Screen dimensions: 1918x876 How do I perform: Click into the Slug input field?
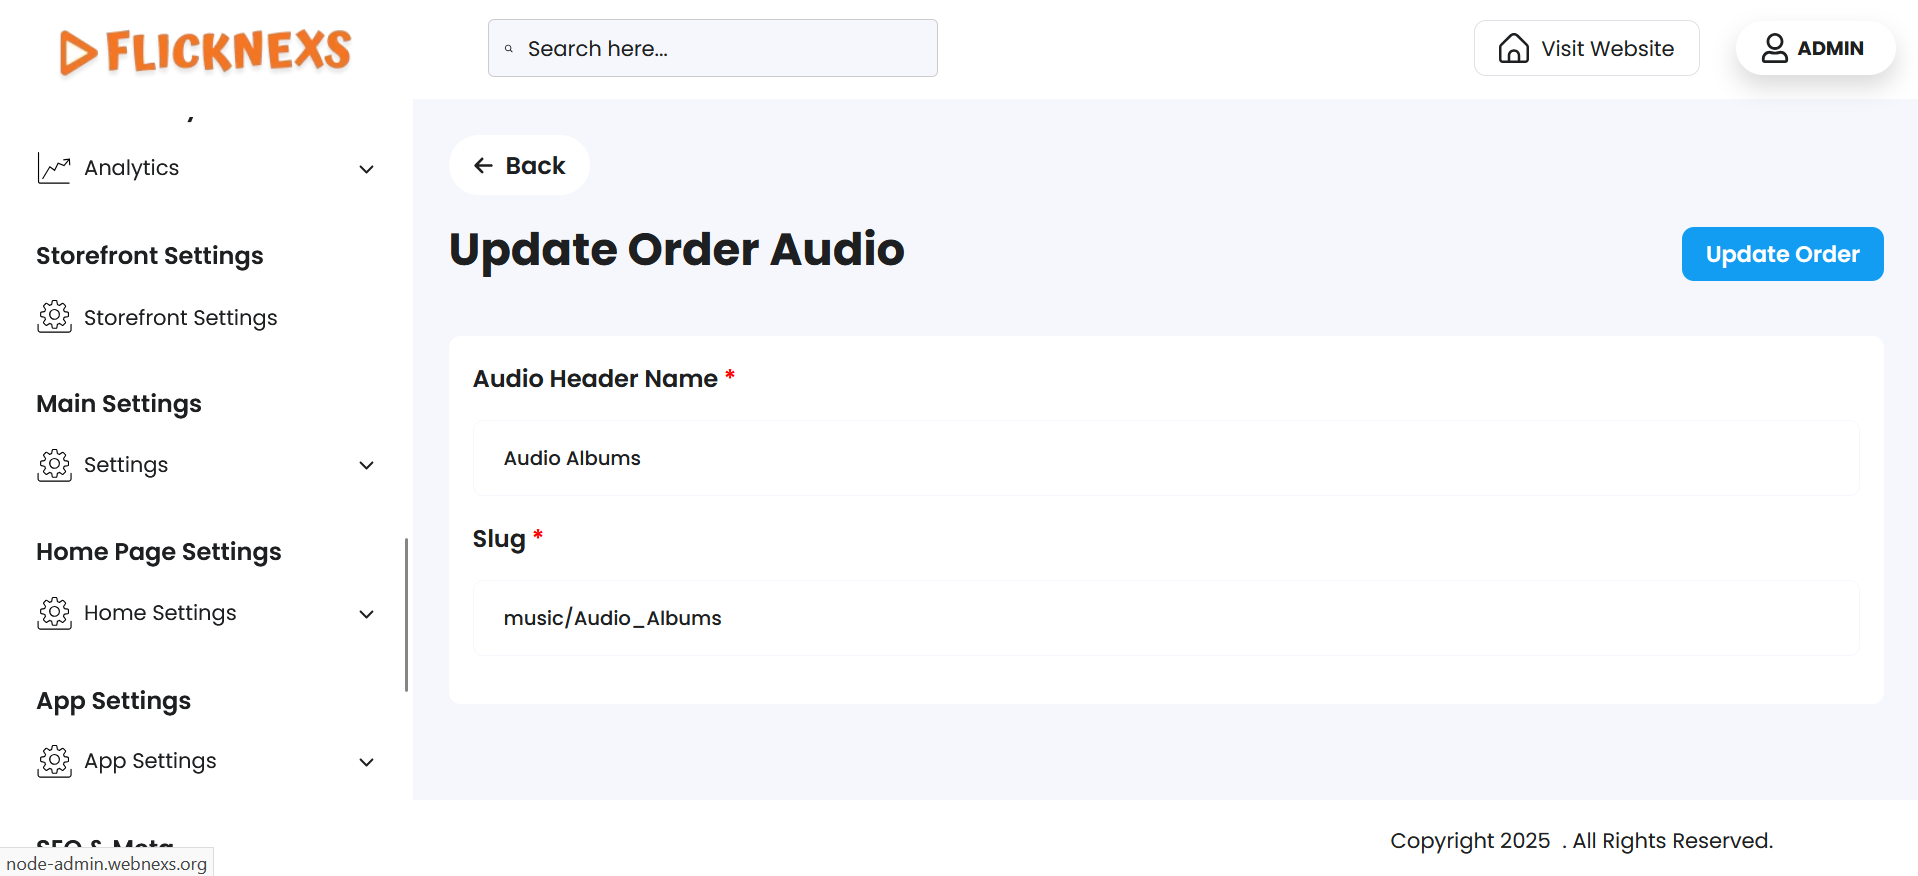coord(1165,618)
